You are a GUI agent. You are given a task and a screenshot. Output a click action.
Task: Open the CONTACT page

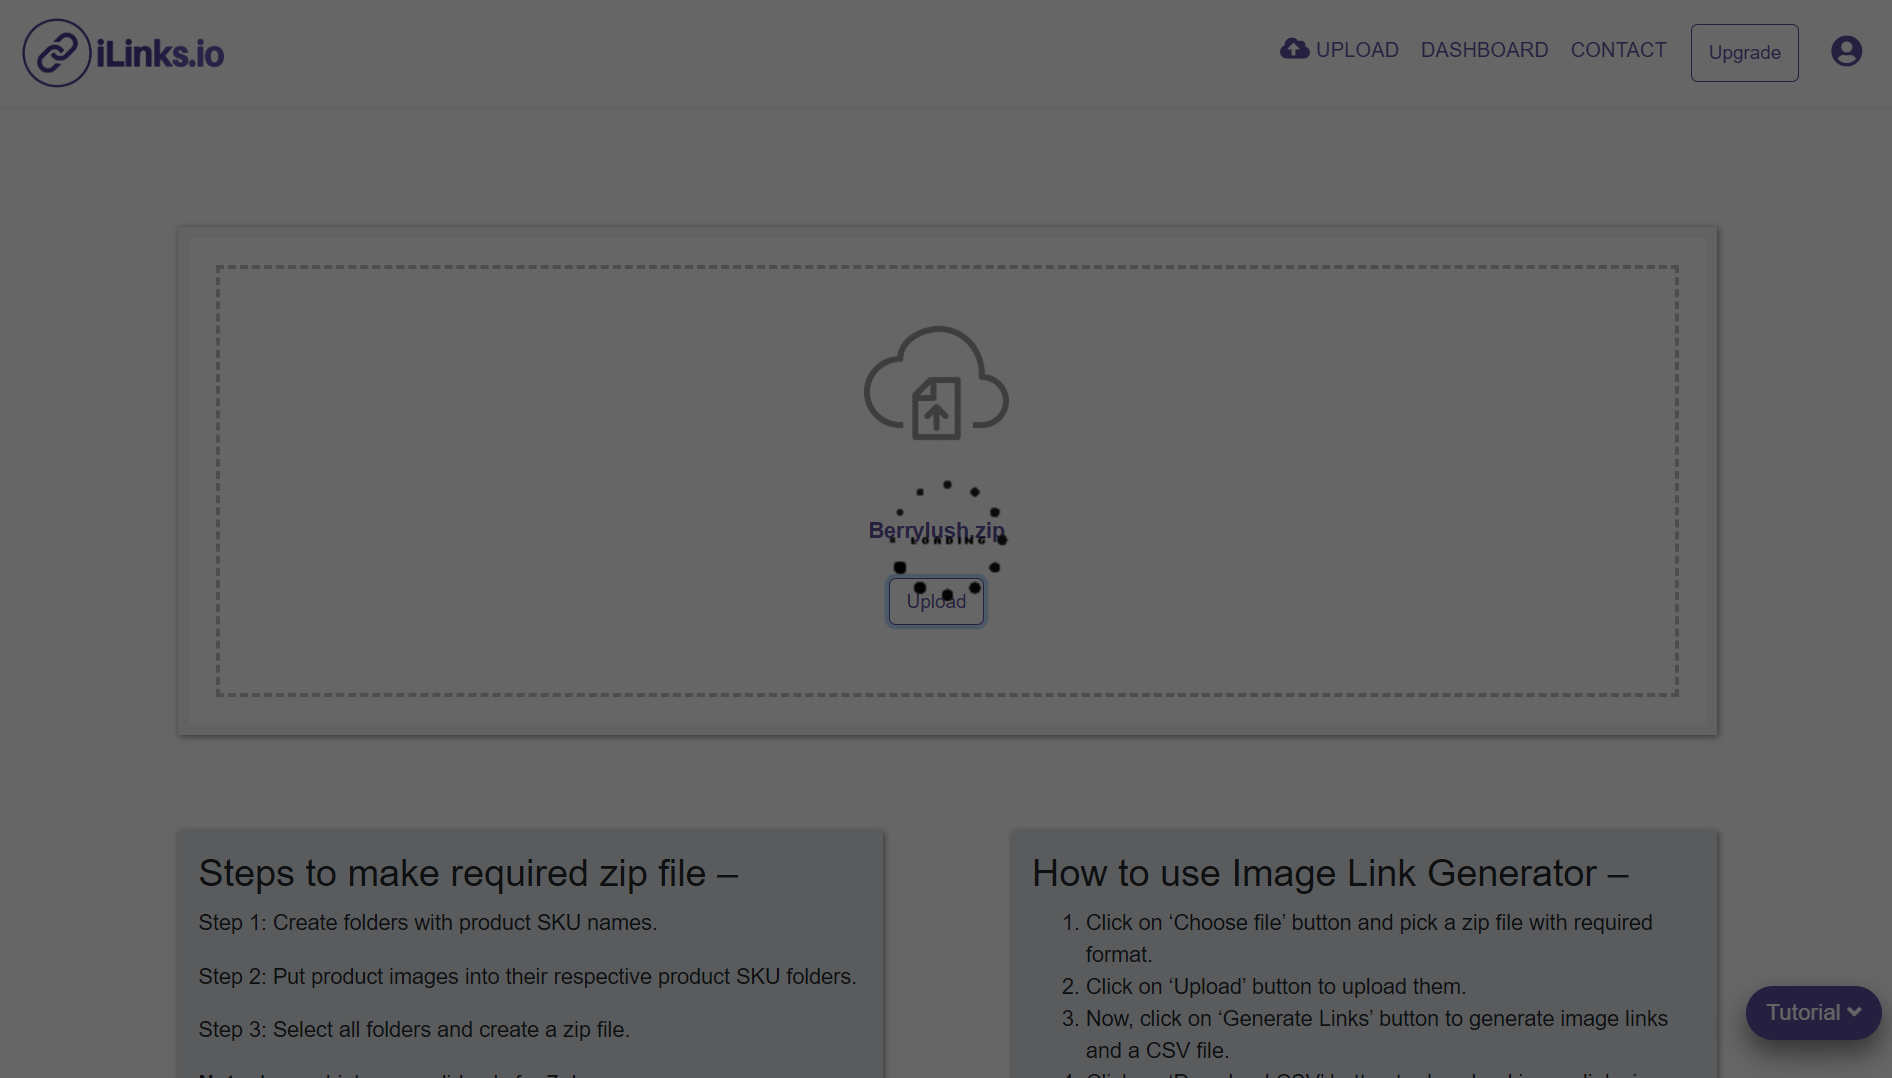pyautogui.click(x=1618, y=49)
